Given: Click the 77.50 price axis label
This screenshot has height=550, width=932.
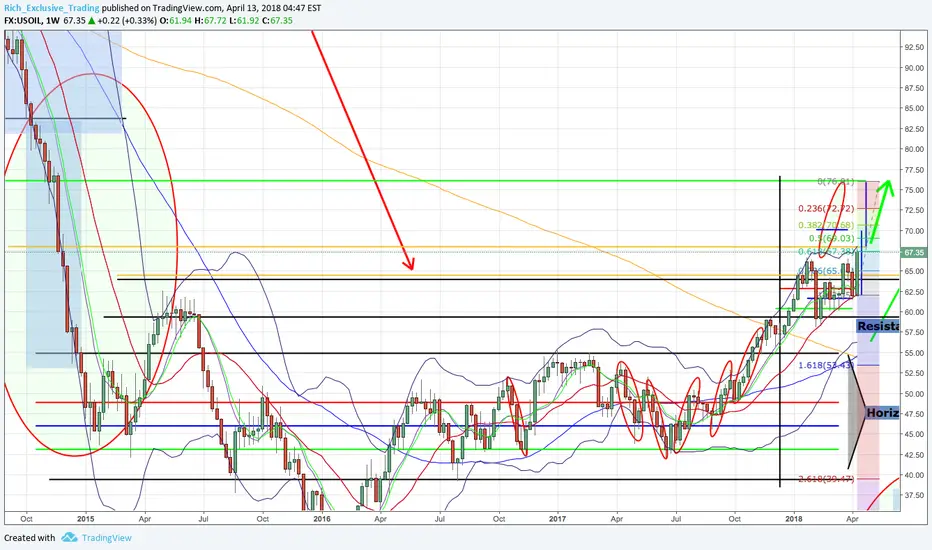Looking at the screenshot, I should pyautogui.click(x=914, y=169).
